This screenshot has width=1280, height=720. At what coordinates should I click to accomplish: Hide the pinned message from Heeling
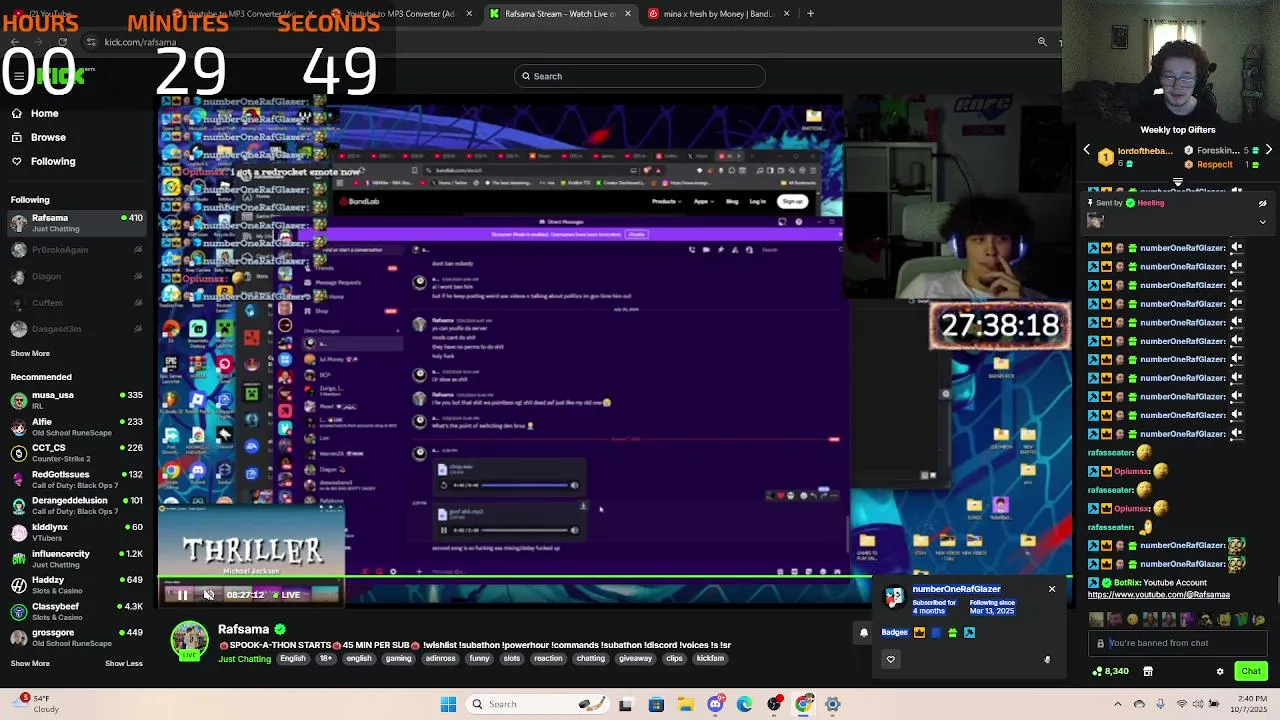click(1262, 203)
